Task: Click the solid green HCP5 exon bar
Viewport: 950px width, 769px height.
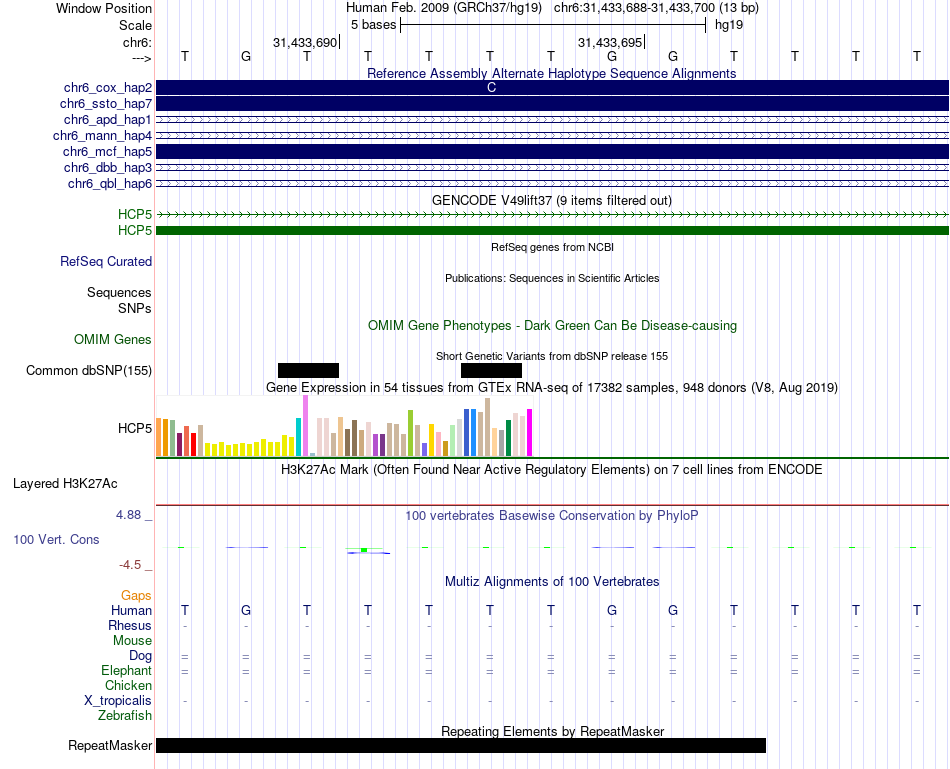Action: (x=552, y=230)
